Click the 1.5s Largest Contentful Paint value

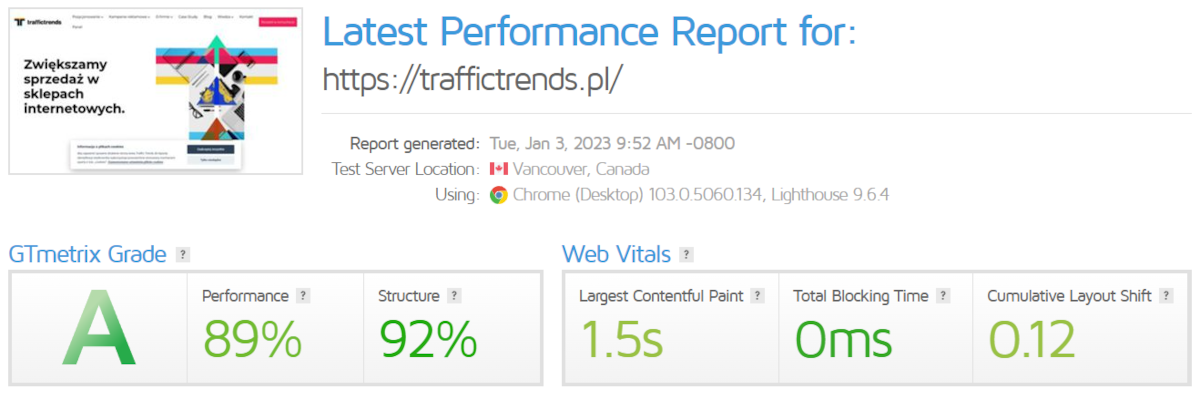pyautogui.click(x=622, y=339)
